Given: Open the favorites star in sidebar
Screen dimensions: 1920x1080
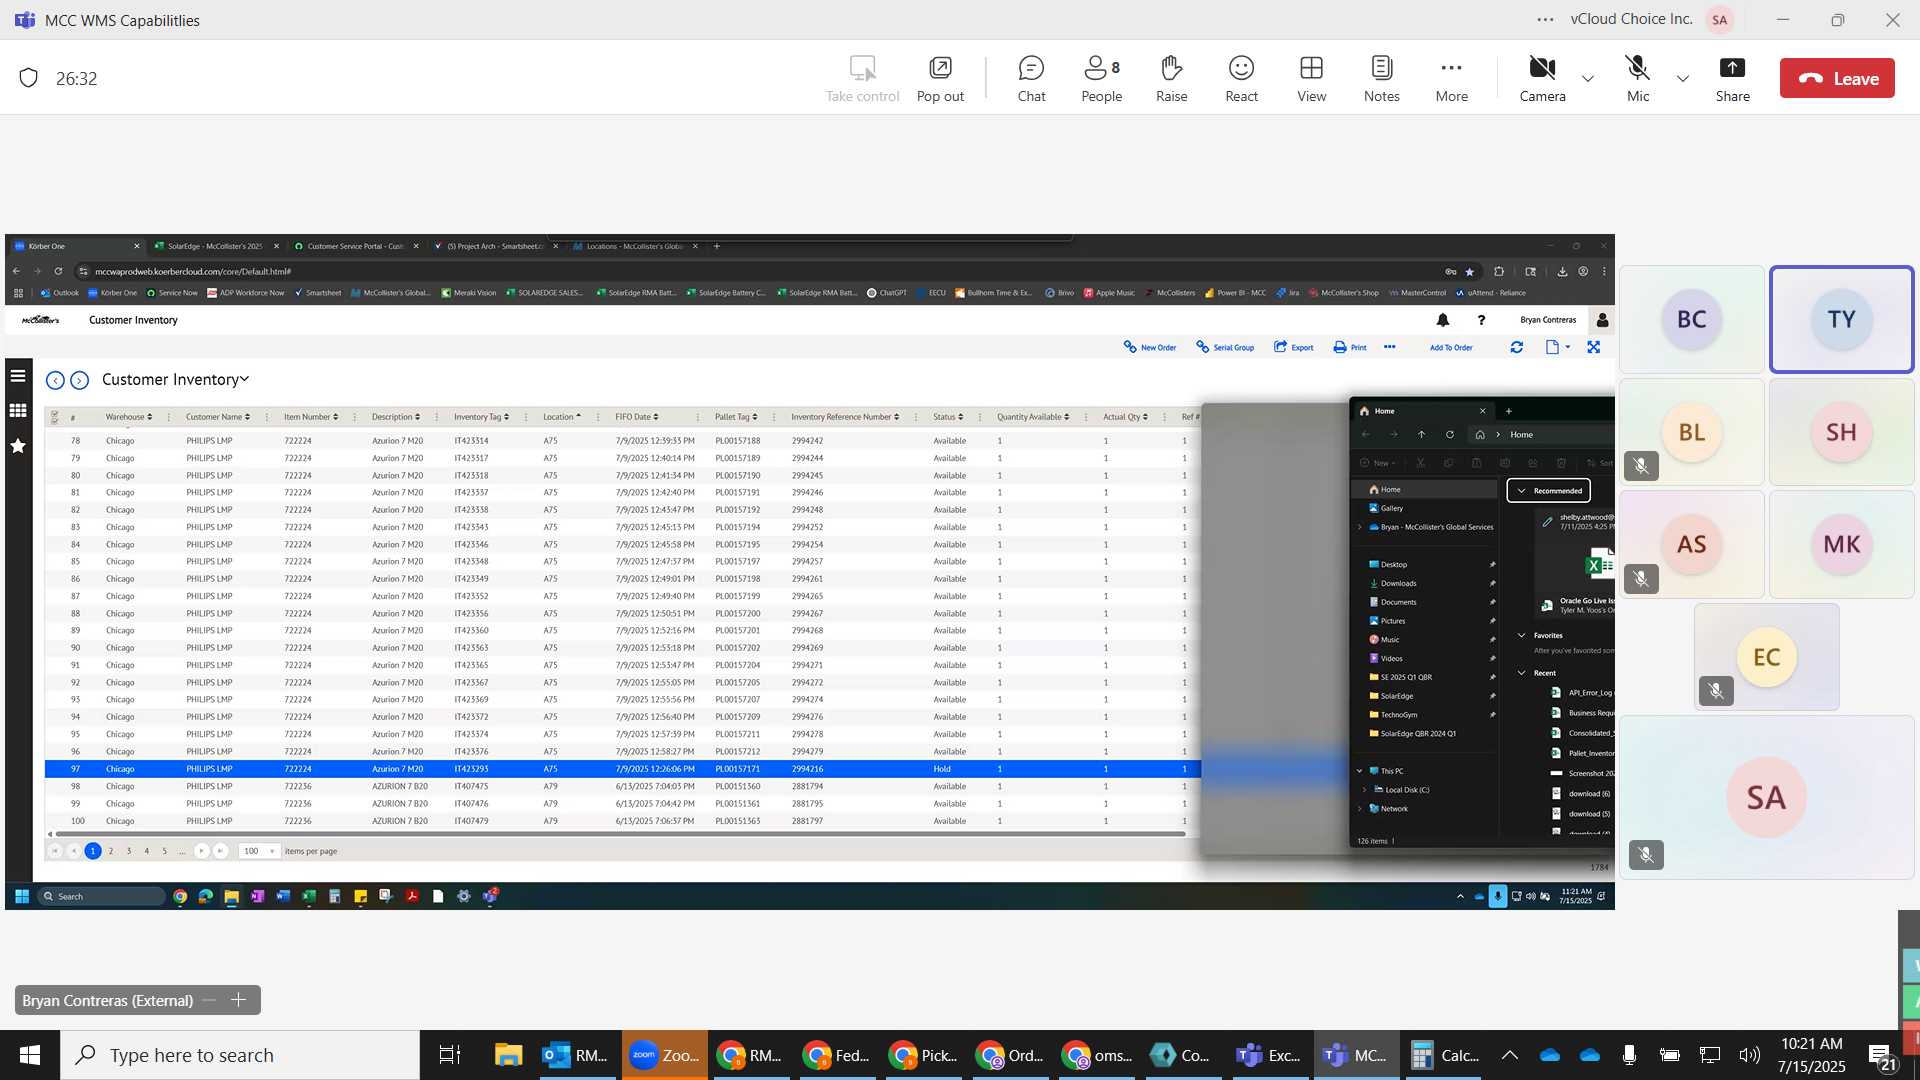Looking at the screenshot, I should (18, 446).
